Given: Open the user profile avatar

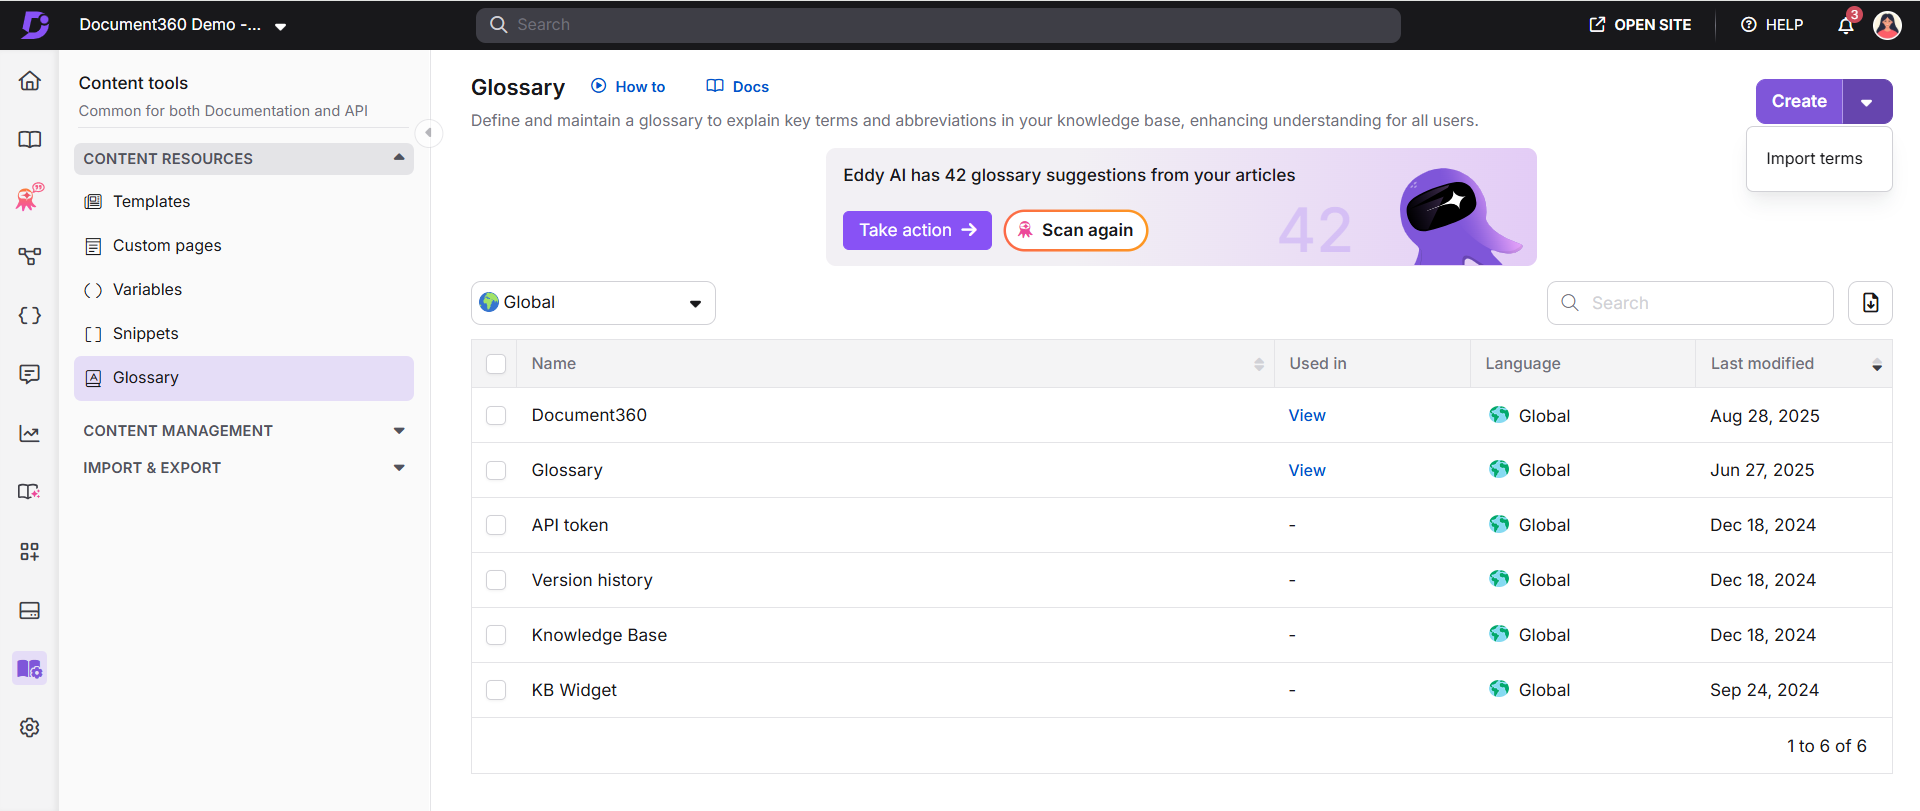Looking at the screenshot, I should coord(1887,25).
